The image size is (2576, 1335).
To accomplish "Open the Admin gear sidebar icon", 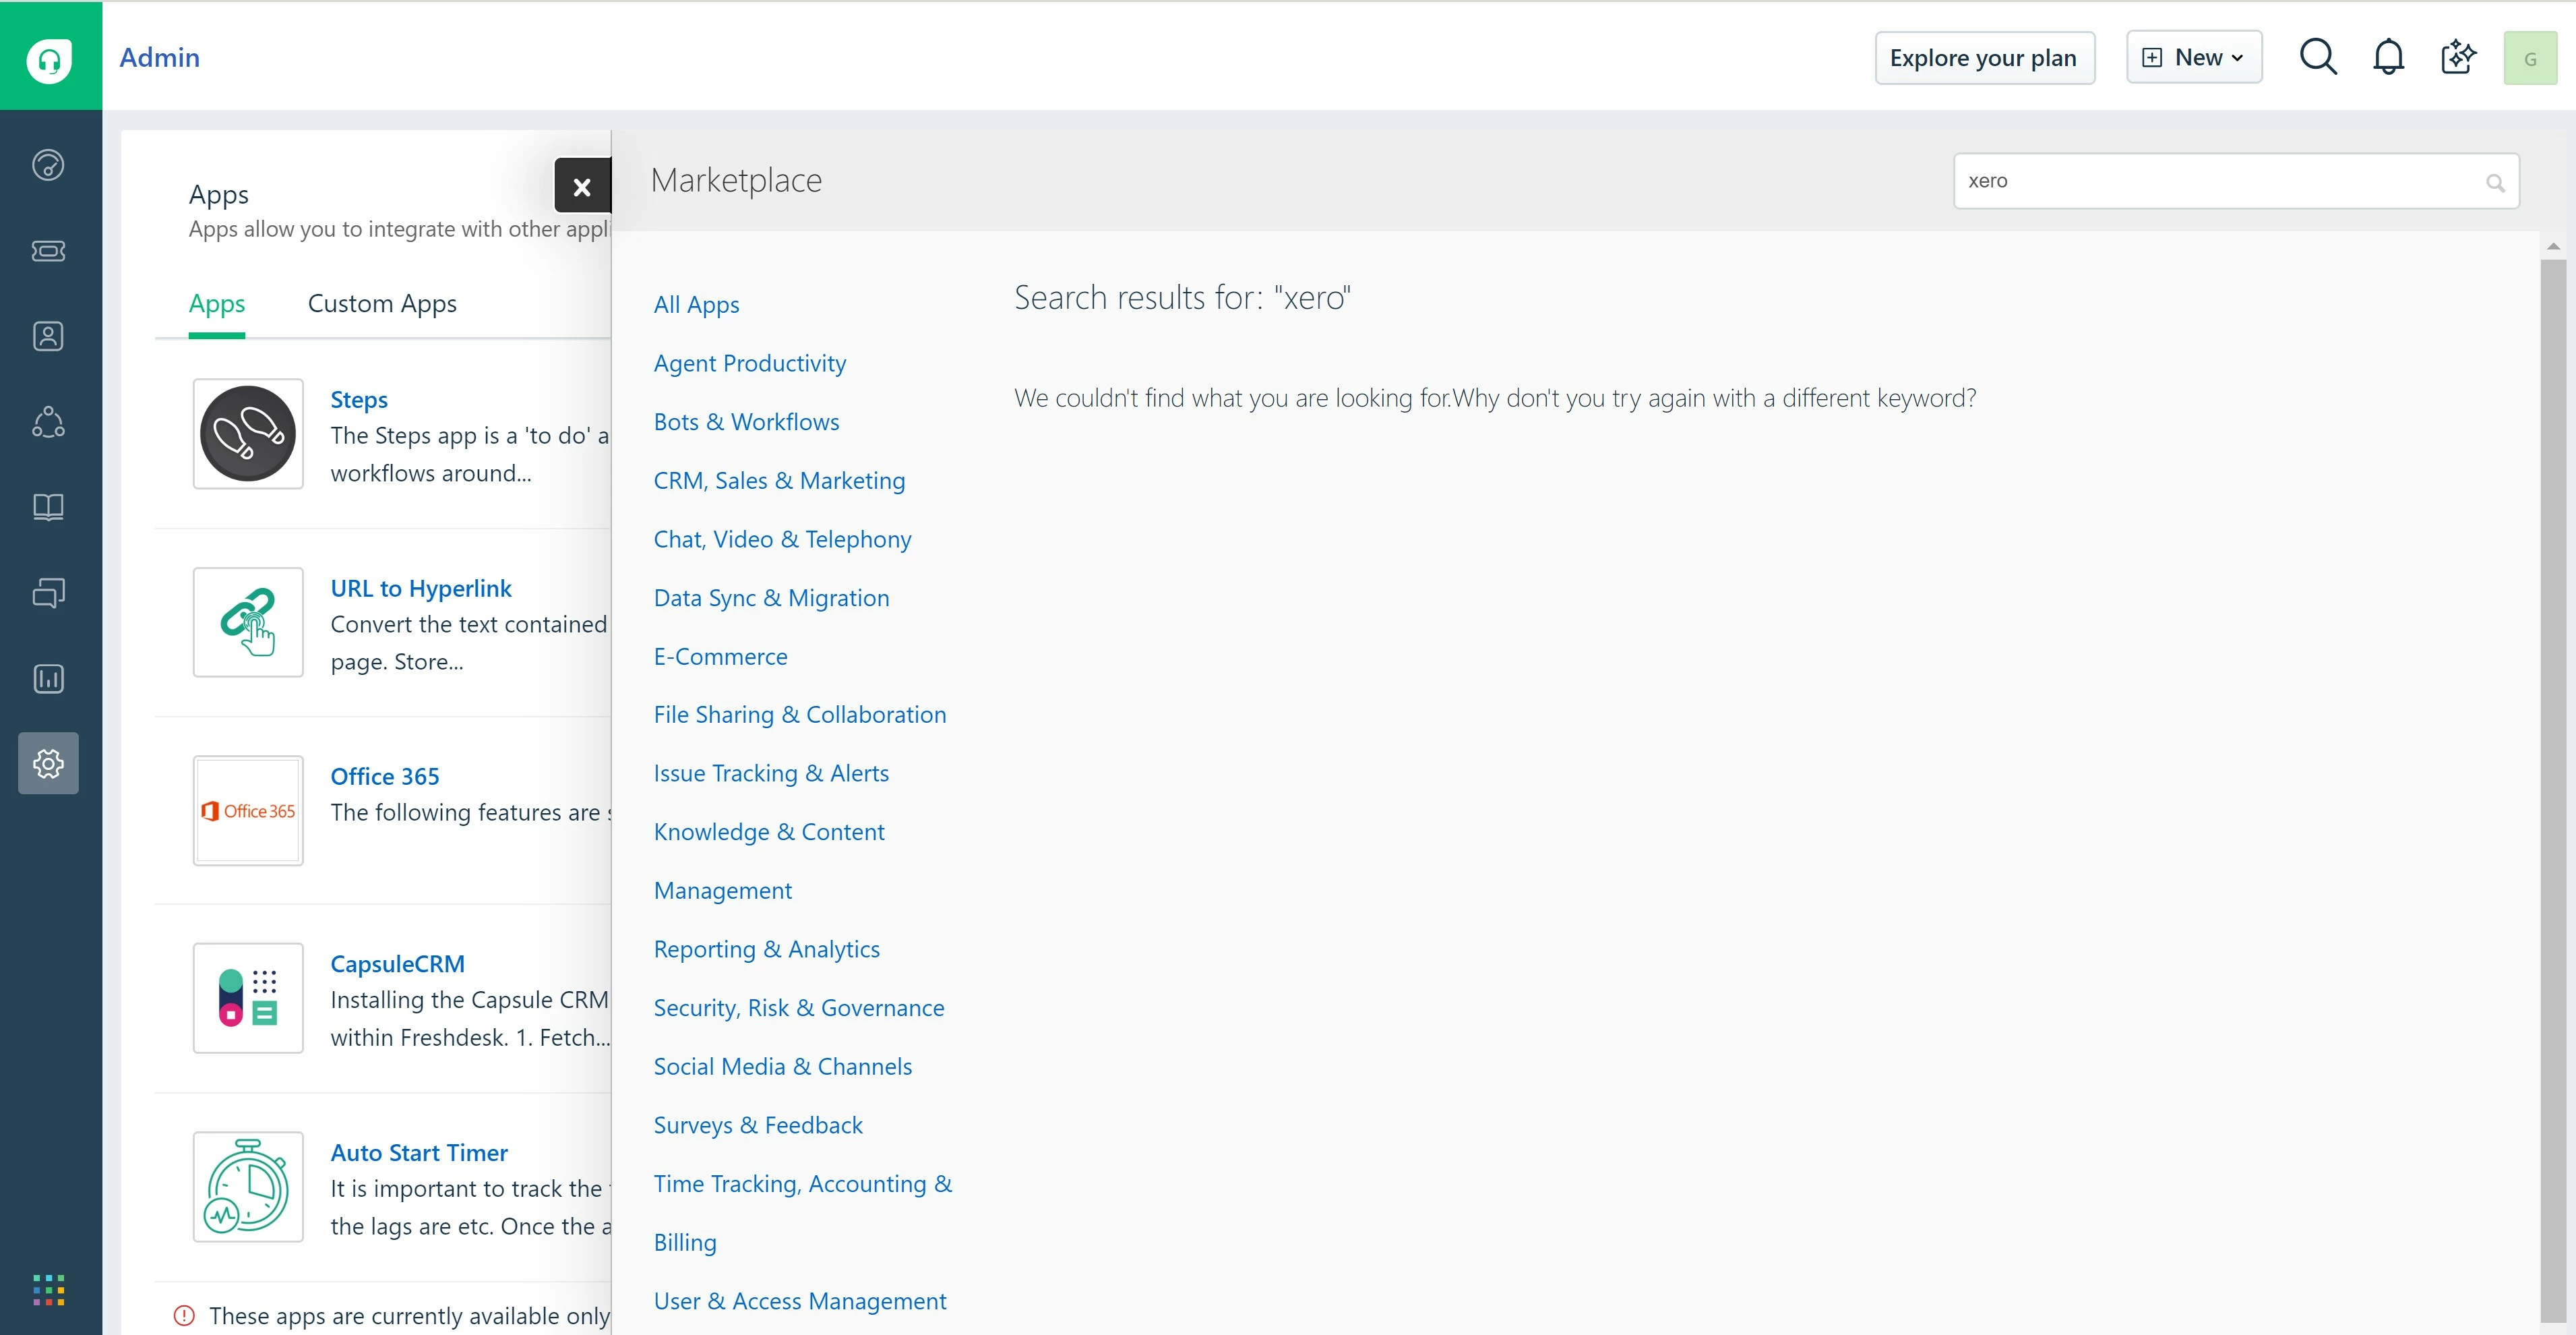I will tap(48, 763).
